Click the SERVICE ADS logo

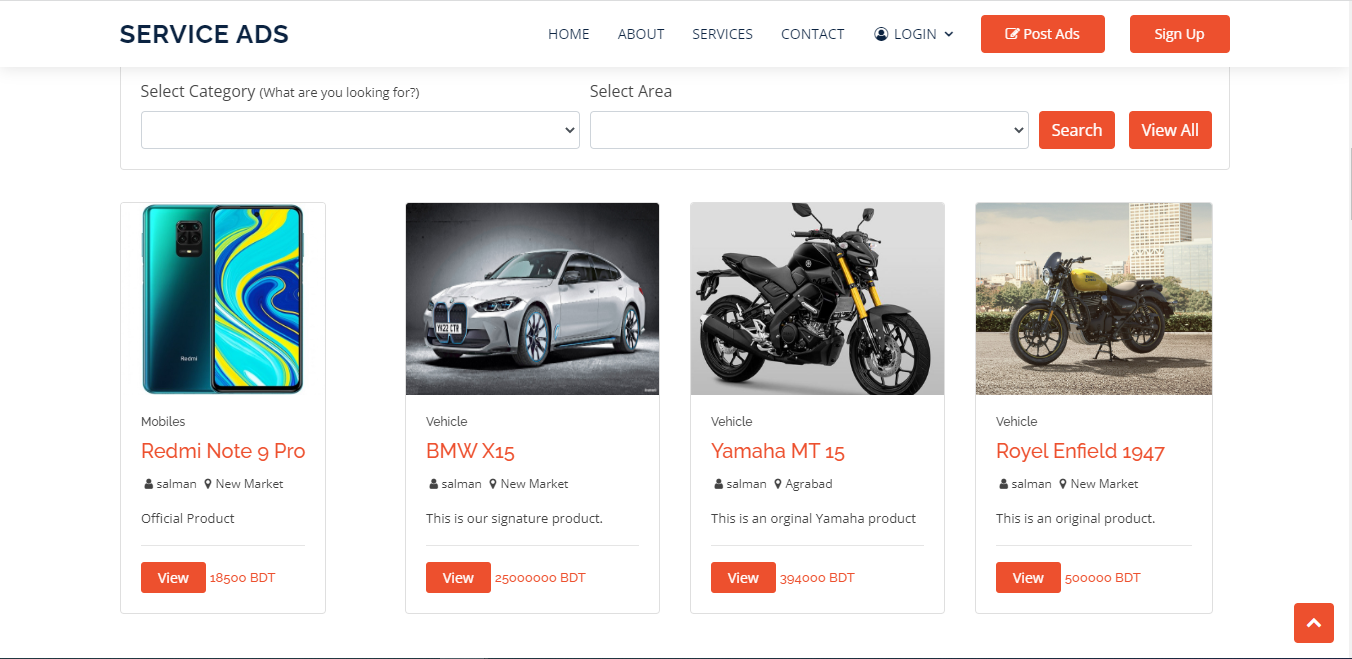[x=204, y=34]
